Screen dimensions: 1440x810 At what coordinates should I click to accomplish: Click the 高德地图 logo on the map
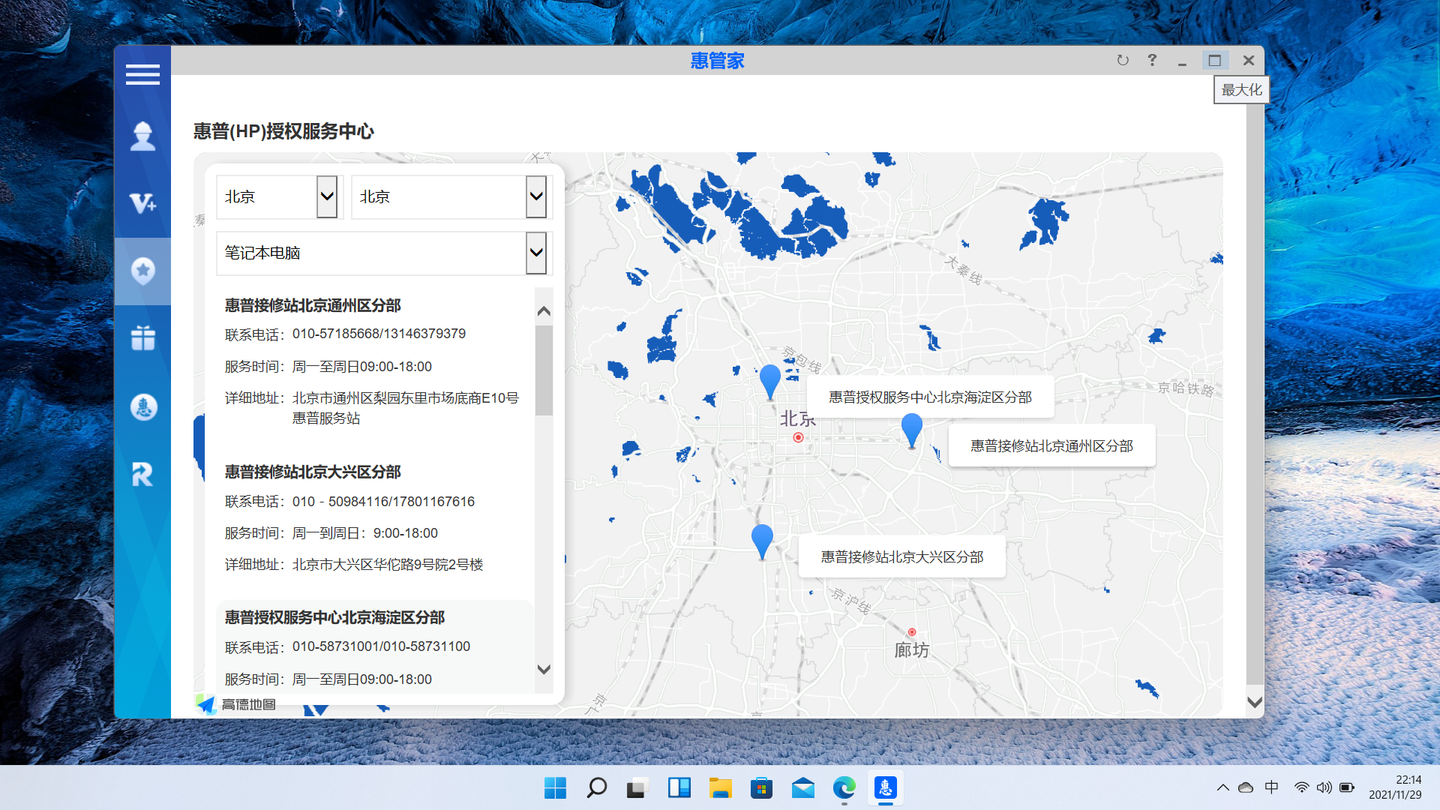click(x=237, y=705)
